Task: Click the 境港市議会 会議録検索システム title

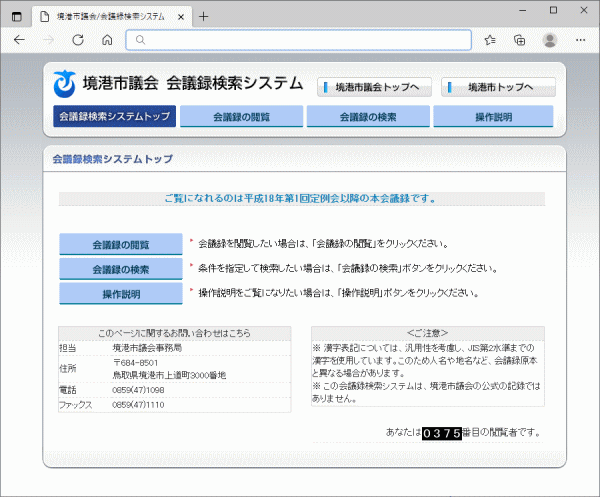Action: [193, 83]
